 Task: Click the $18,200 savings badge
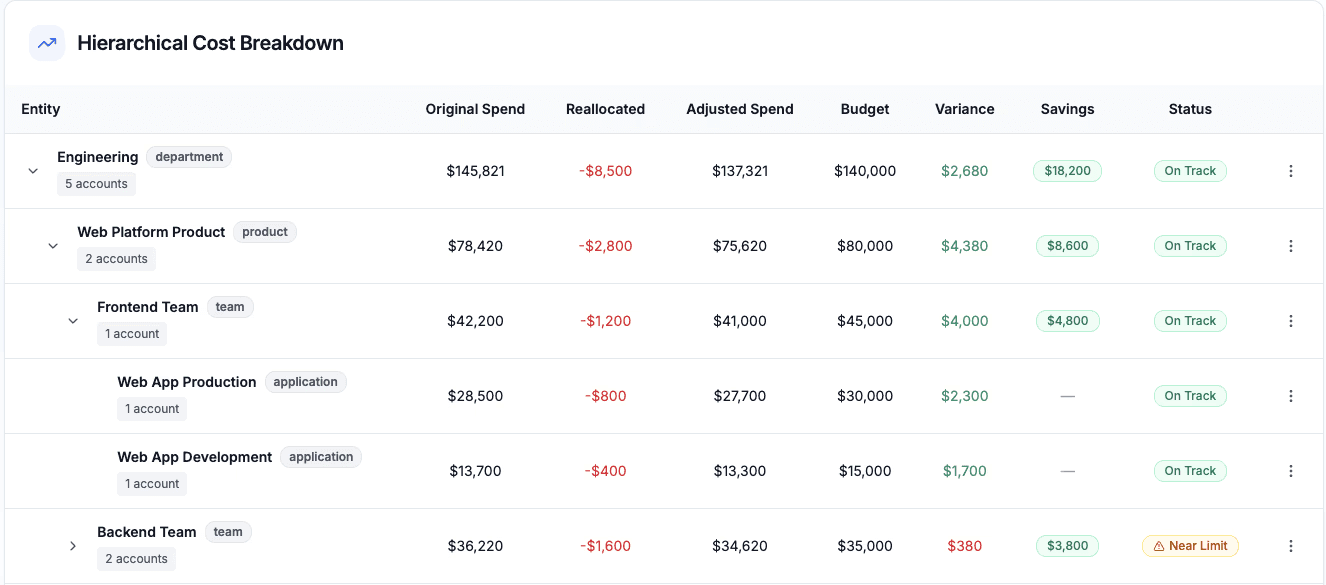point(1067,171)
